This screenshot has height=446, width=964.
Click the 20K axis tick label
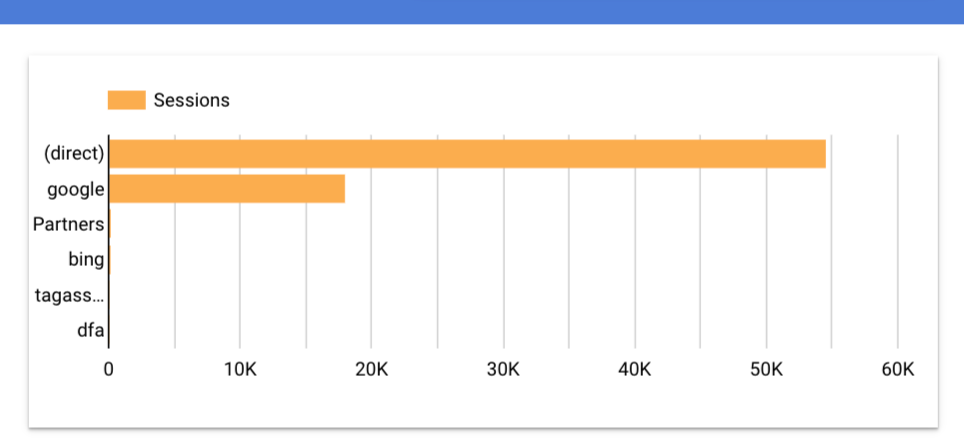(x=372, y=370)
